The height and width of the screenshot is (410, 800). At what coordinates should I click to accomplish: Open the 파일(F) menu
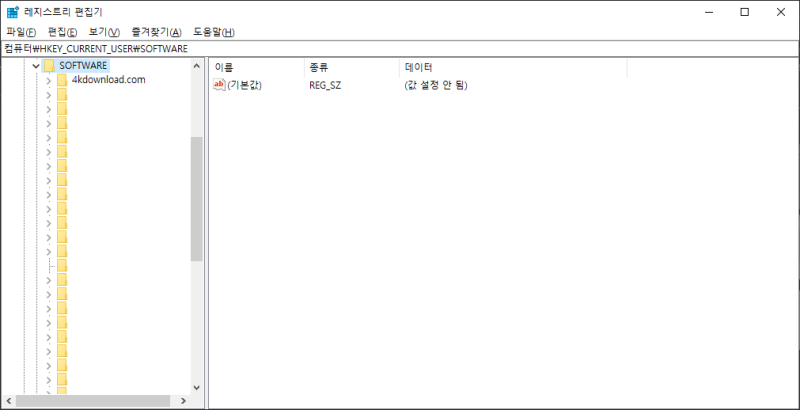coord(21,32)
